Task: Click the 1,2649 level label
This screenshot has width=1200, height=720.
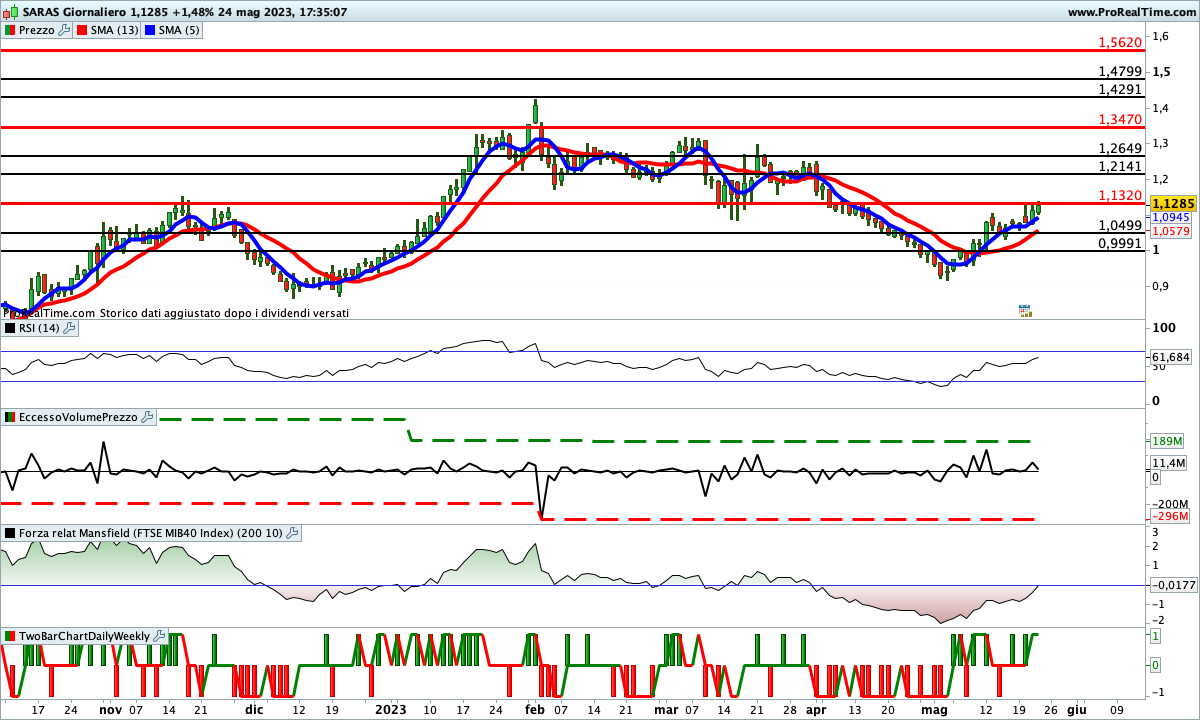Action: 1120,148
